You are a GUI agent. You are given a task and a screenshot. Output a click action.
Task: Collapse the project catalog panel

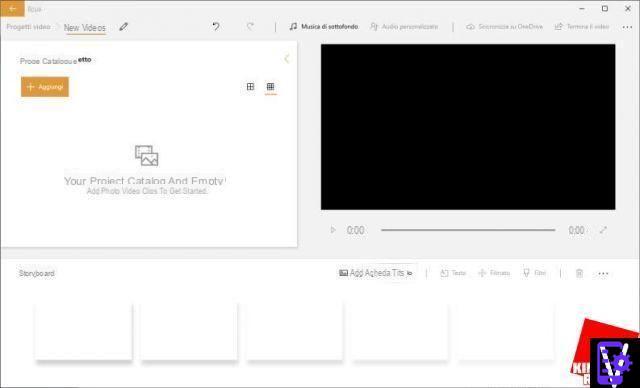pos(287,59)
